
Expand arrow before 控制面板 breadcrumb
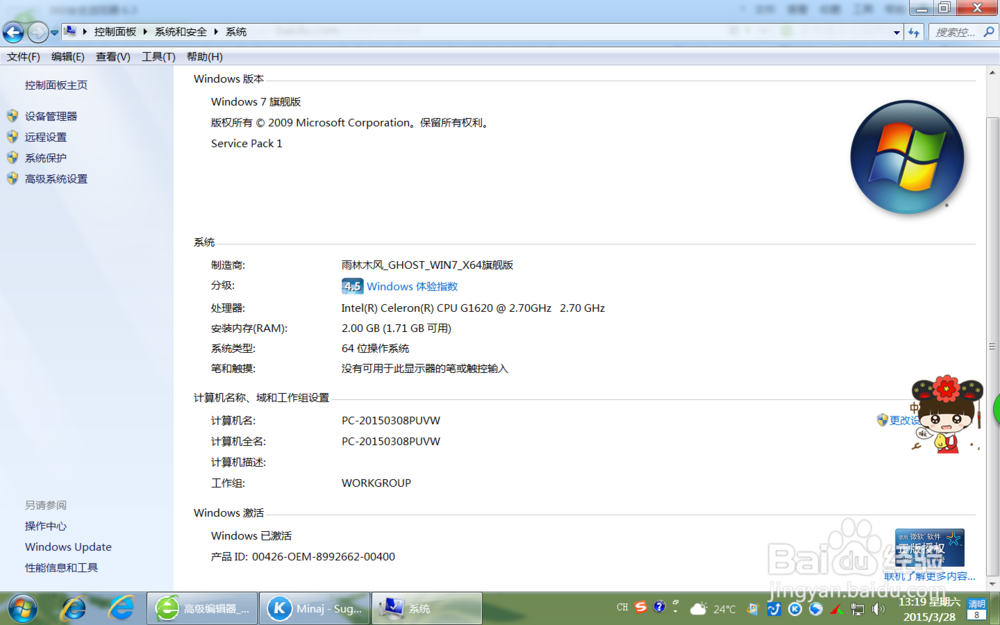[x=84, y=31]
